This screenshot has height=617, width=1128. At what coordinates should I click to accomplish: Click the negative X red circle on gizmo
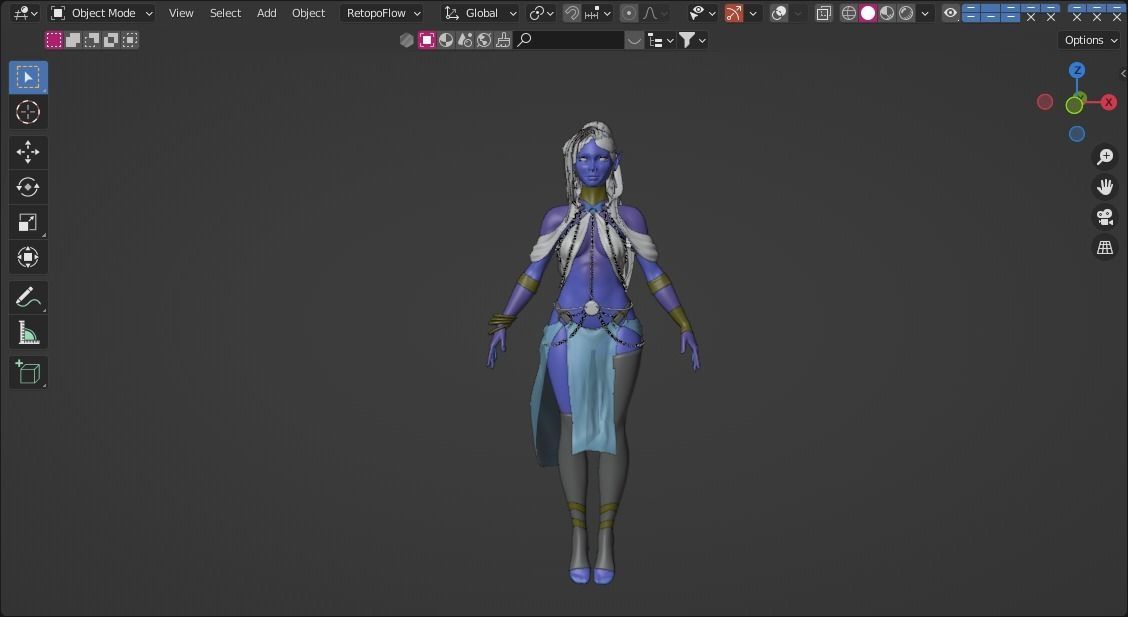pos(1045,102)
